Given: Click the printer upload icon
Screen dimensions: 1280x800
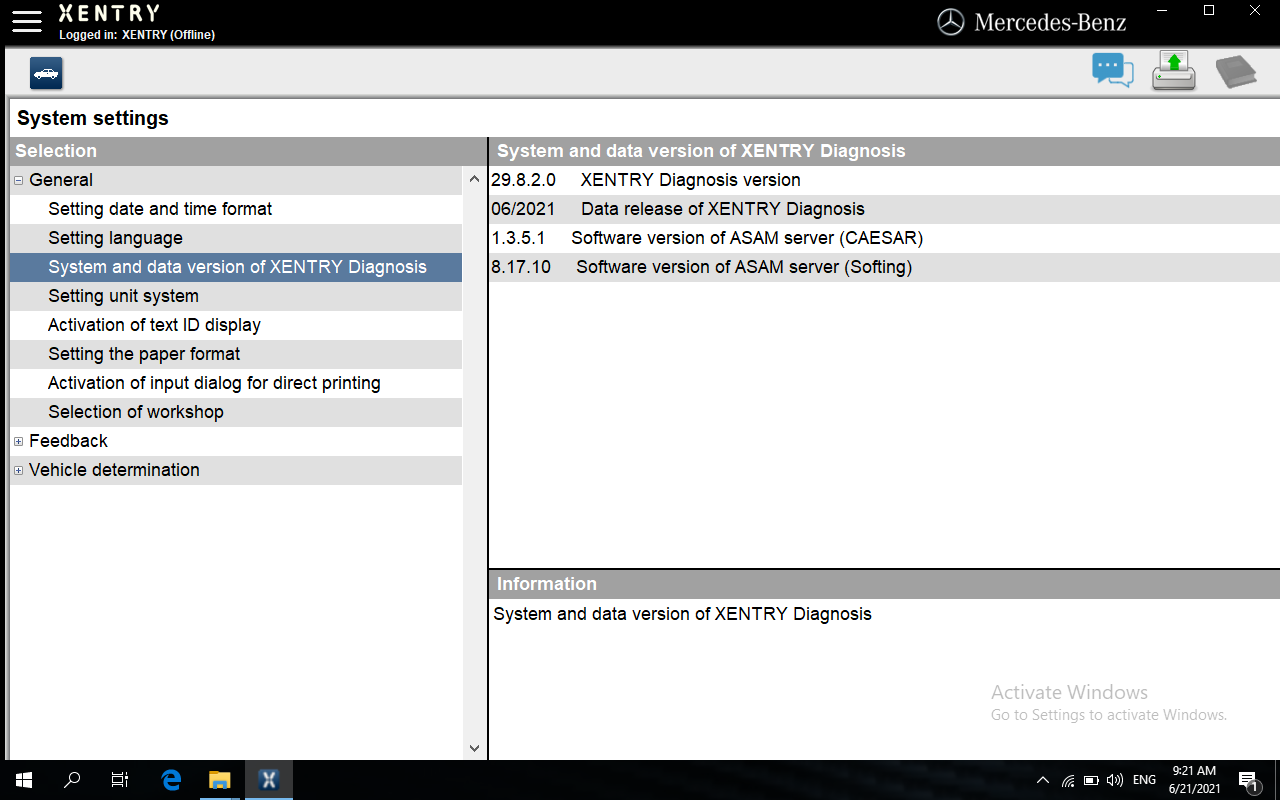Looking at the screenshot, I should (x=1174, y=71).
